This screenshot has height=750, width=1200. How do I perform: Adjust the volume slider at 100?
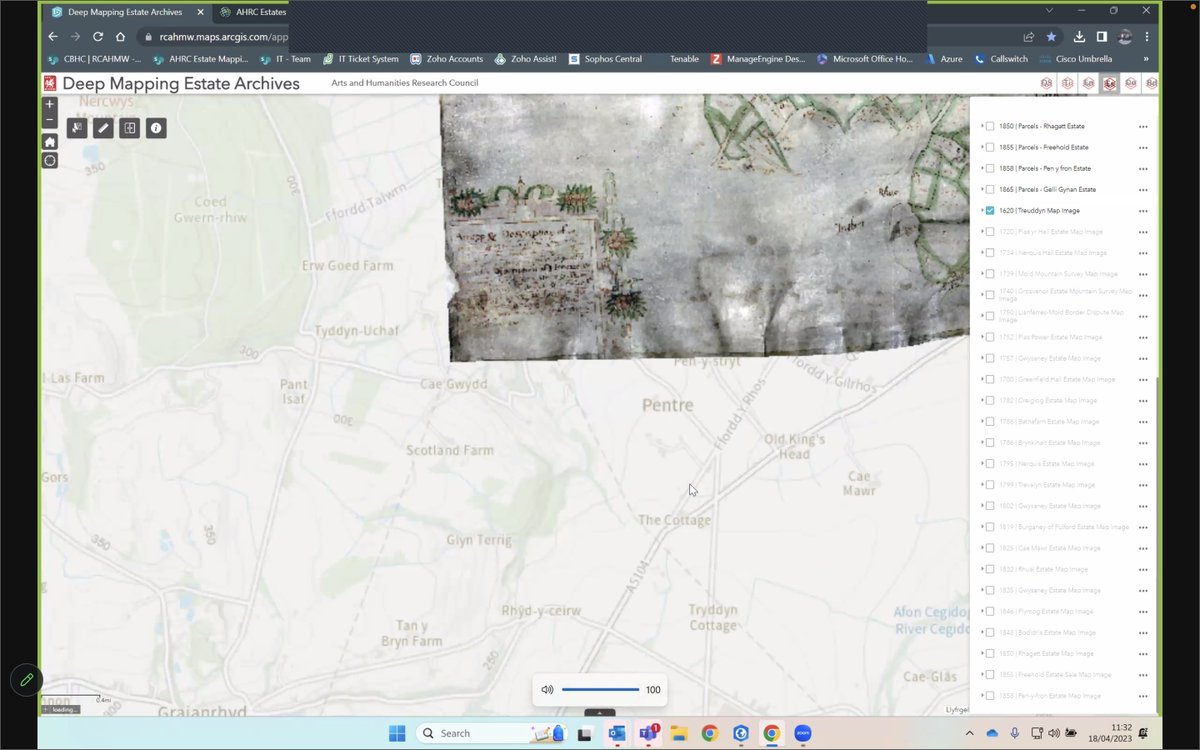(600, 690)
